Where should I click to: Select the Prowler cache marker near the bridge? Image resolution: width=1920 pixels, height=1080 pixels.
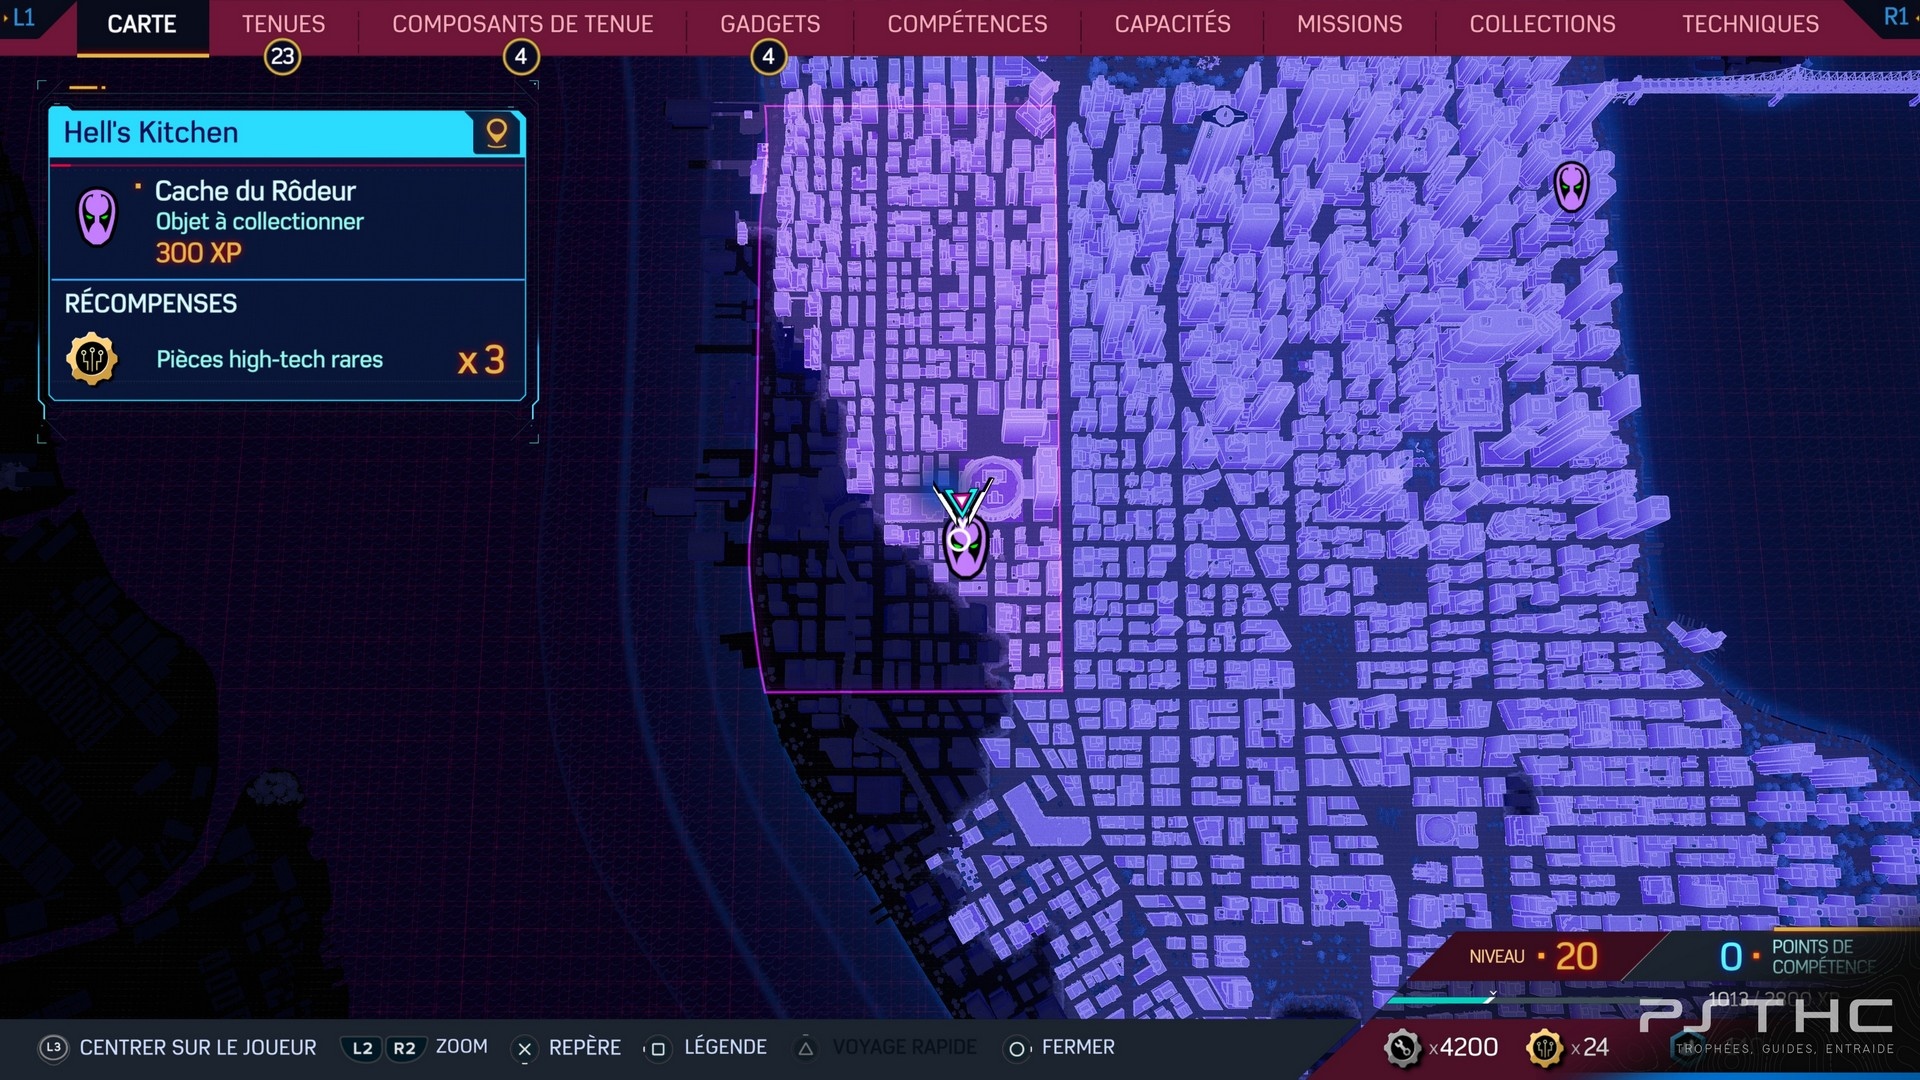(1571, 186)
